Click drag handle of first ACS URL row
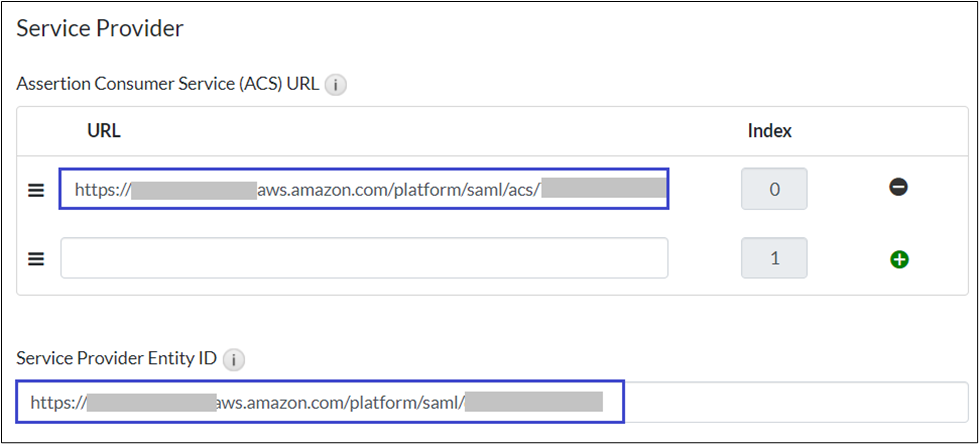The image size is (979, 444). 36,189
